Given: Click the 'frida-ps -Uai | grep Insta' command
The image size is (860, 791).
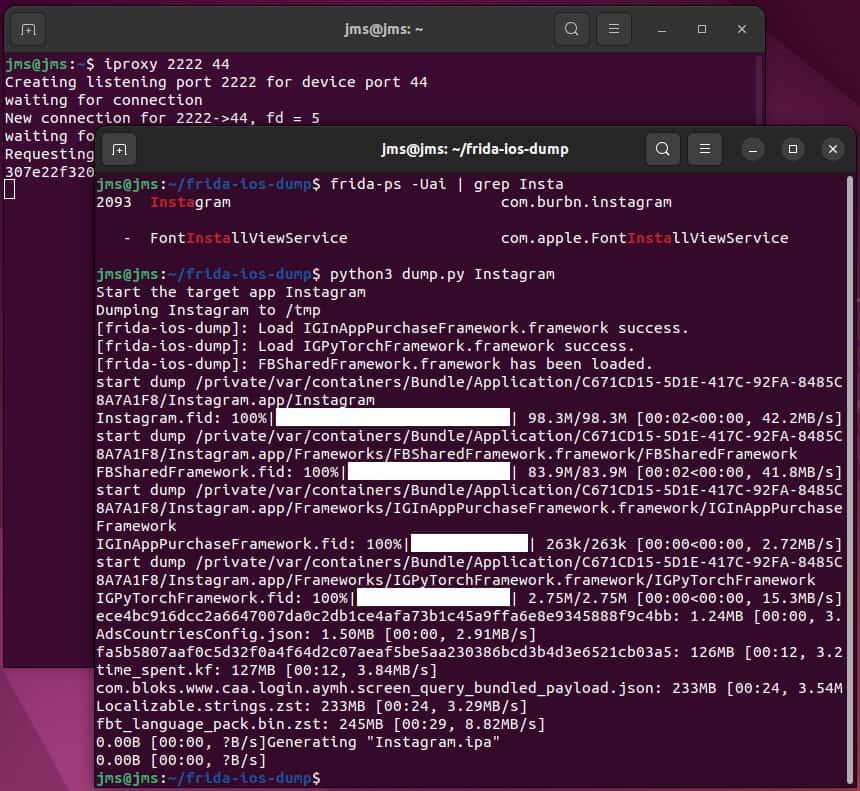Looking at the screenshot, I should click(446, 184).
